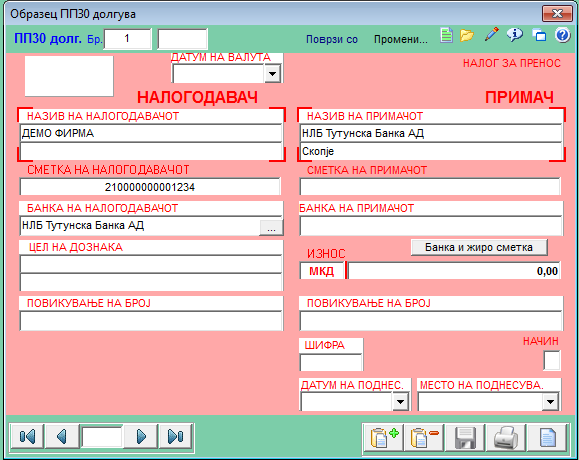Screen dimensions: 579x460
Task: Save using the floppy disk icon
Action: click(x=465, y=438)
